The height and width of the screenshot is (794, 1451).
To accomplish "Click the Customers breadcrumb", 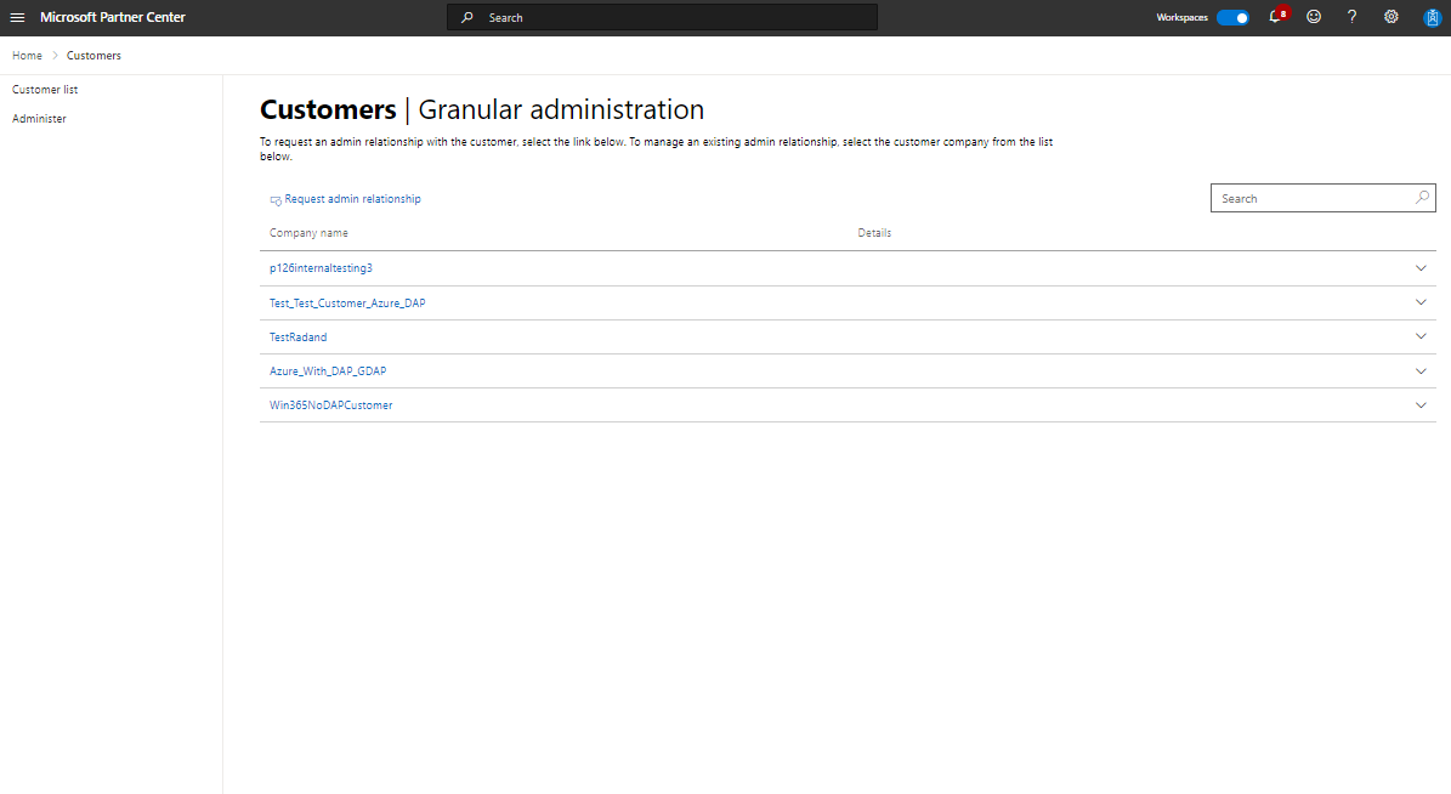I will point(94,56).
